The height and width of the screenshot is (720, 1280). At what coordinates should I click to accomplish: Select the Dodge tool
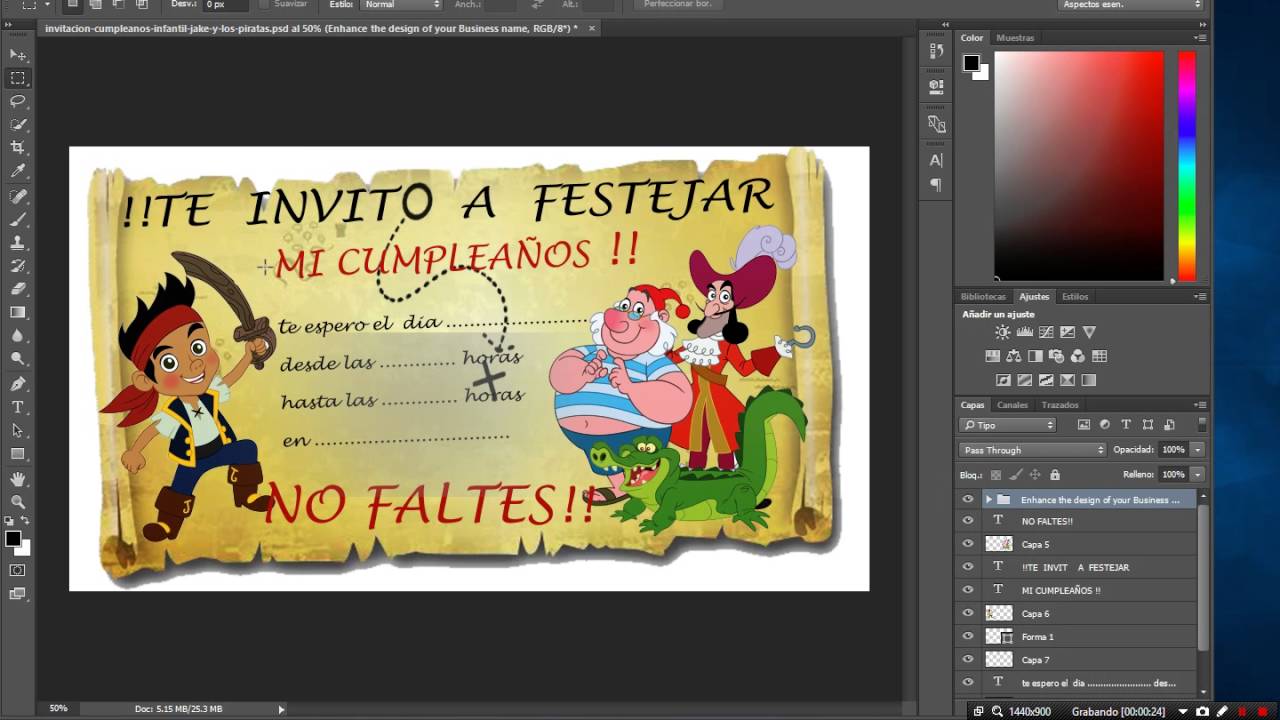point(18,358)
